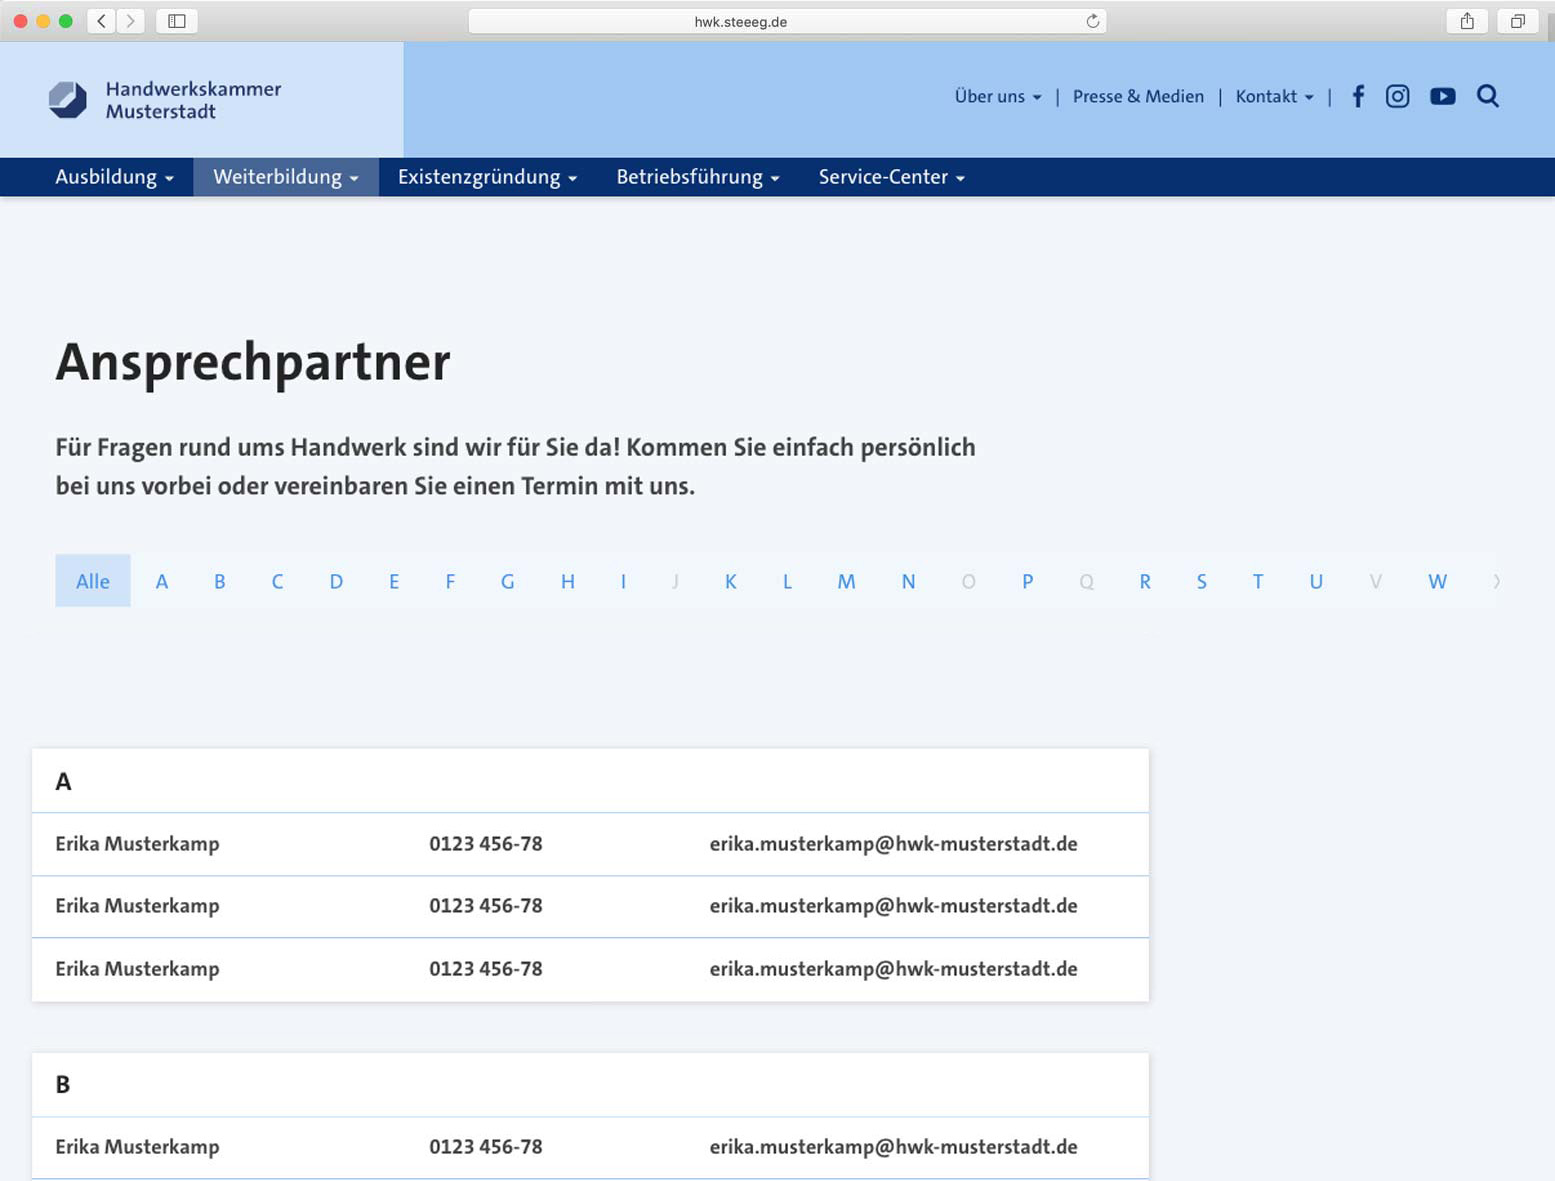Click the YouTube icon in header

1442,96
